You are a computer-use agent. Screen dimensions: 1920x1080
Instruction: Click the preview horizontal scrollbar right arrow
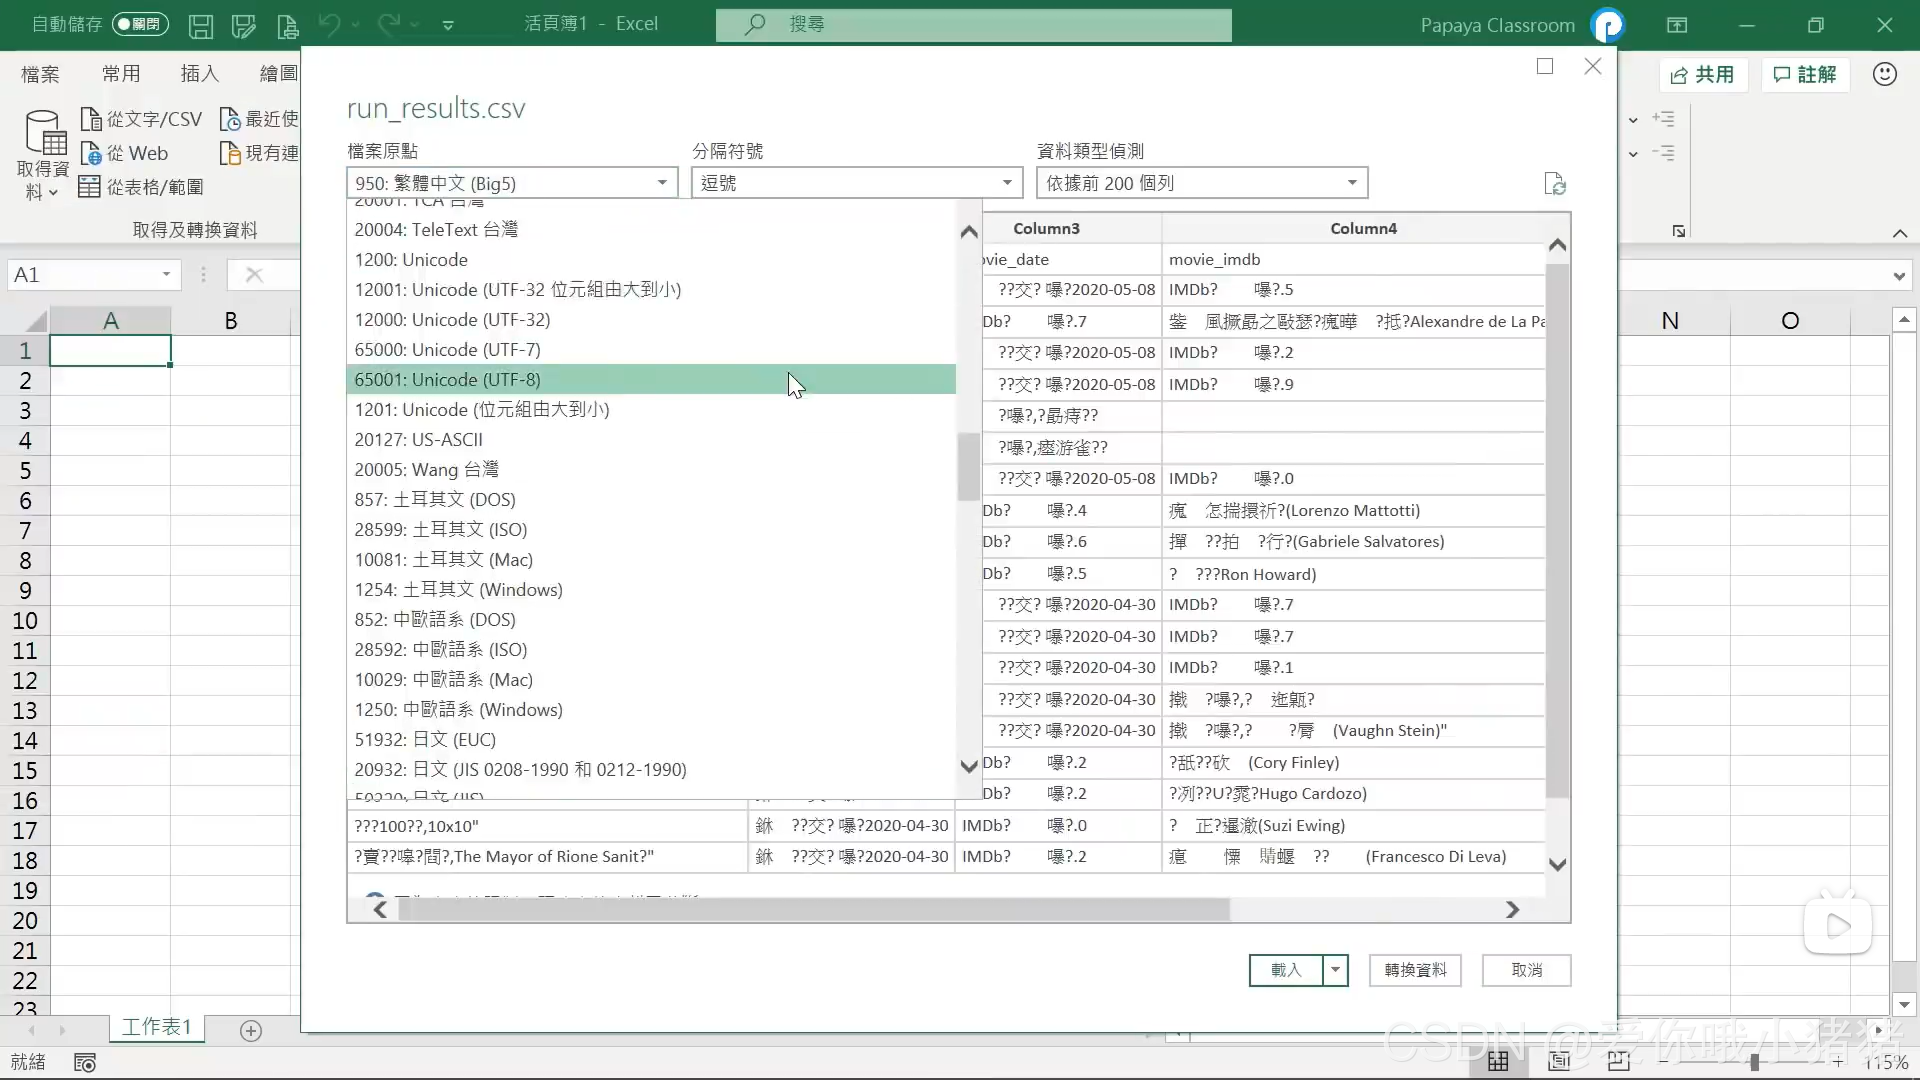pyautogui.click(x=1512, y=909)
